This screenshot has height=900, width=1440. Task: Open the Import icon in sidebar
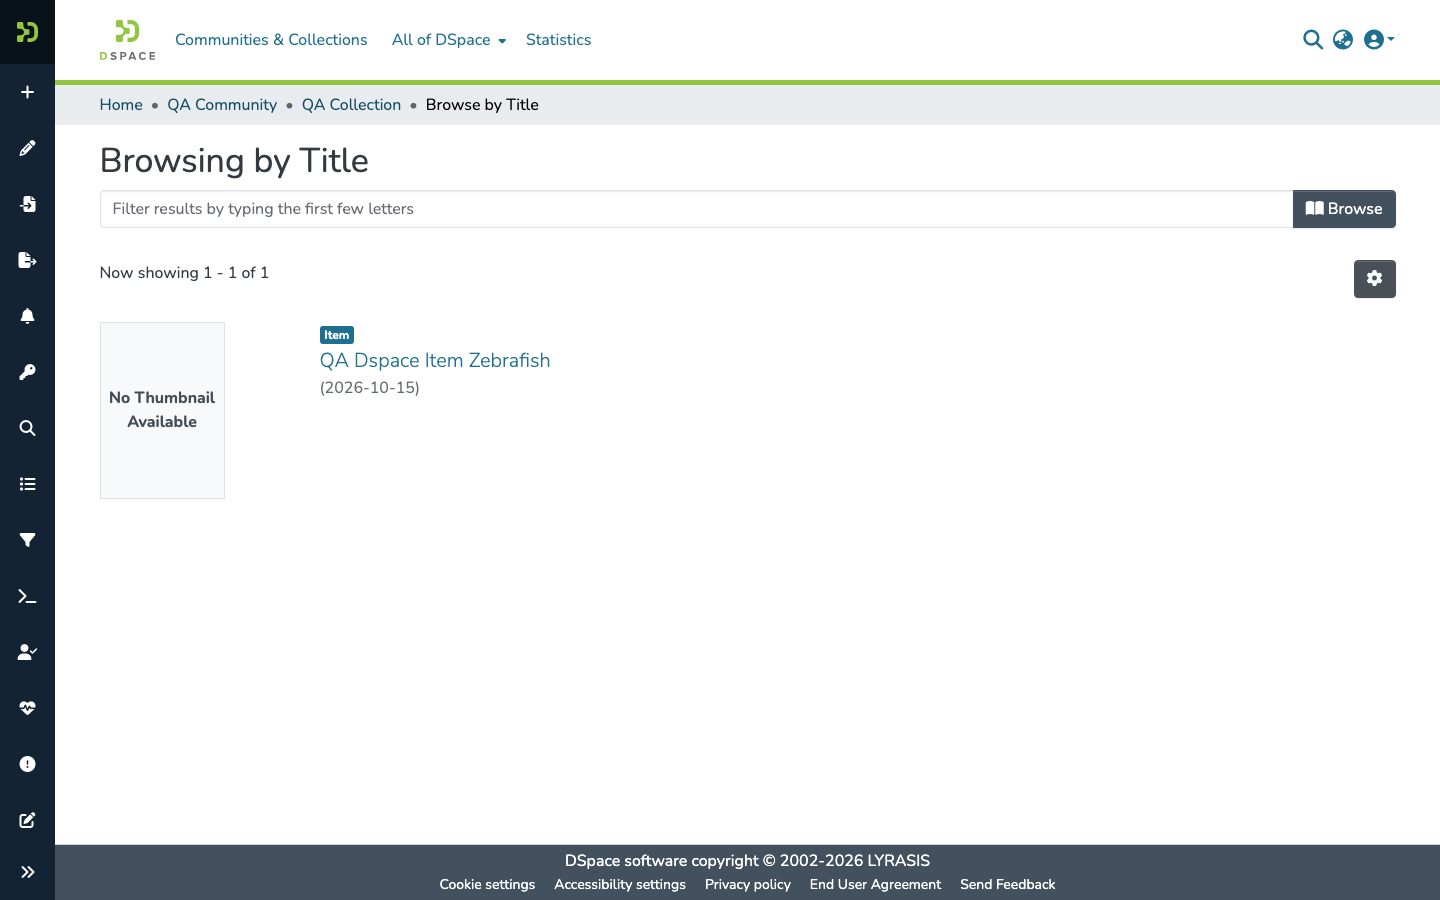tap(27, 204)
